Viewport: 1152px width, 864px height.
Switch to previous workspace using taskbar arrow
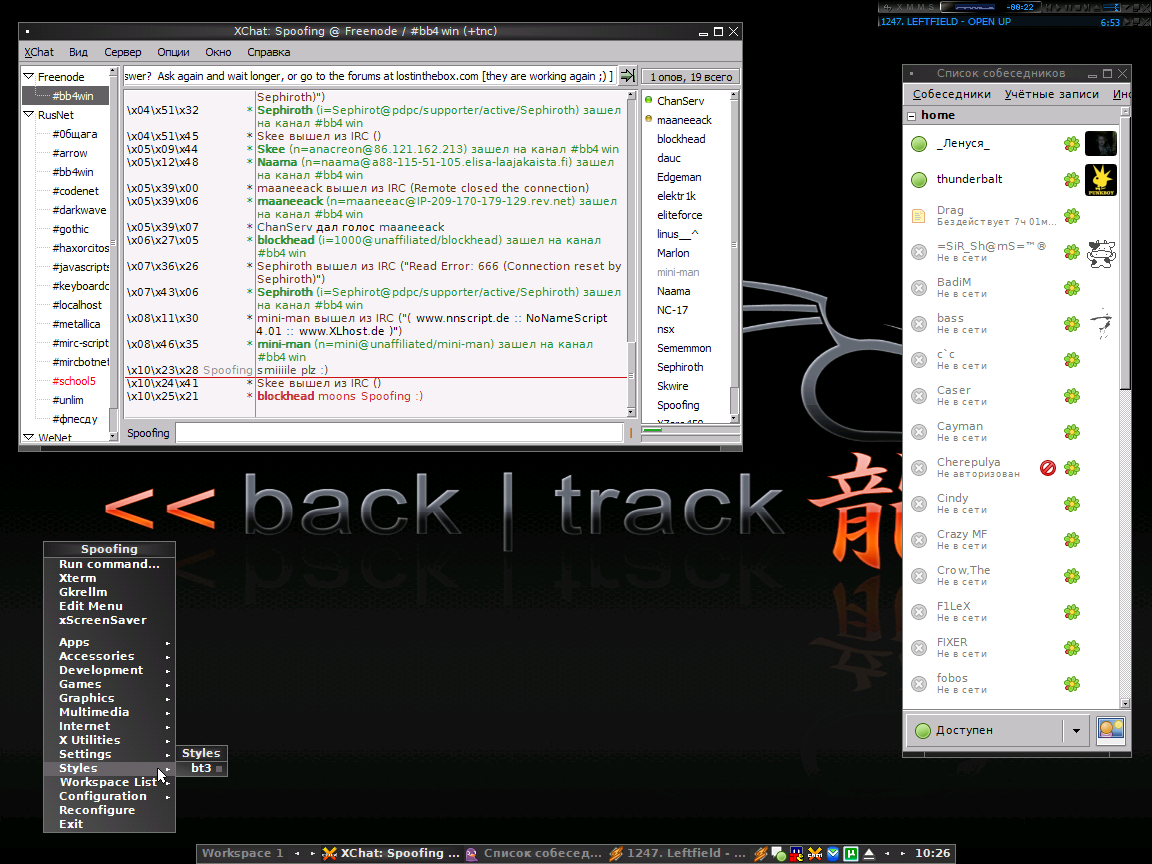coord(297,854)
